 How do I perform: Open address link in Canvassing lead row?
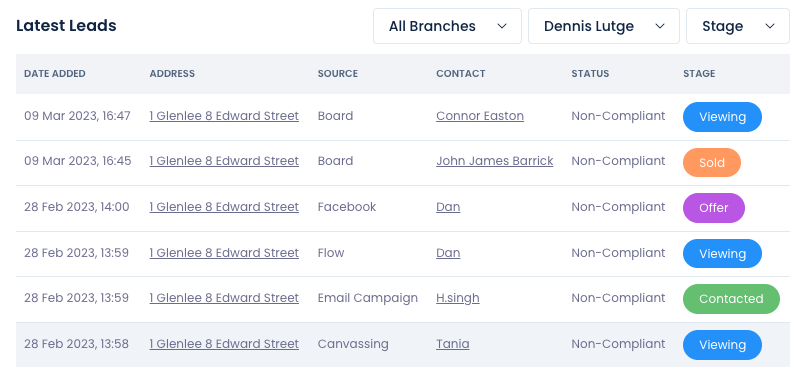[x=224, y=344]
